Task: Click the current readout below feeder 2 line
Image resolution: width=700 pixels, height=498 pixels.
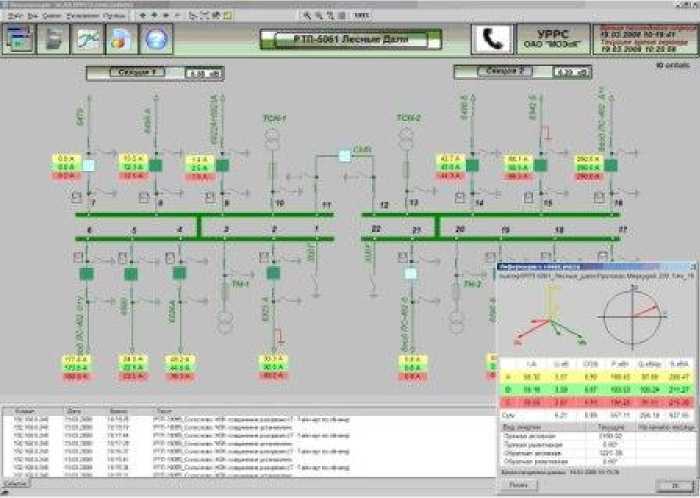Action: (x=273, y=367)
